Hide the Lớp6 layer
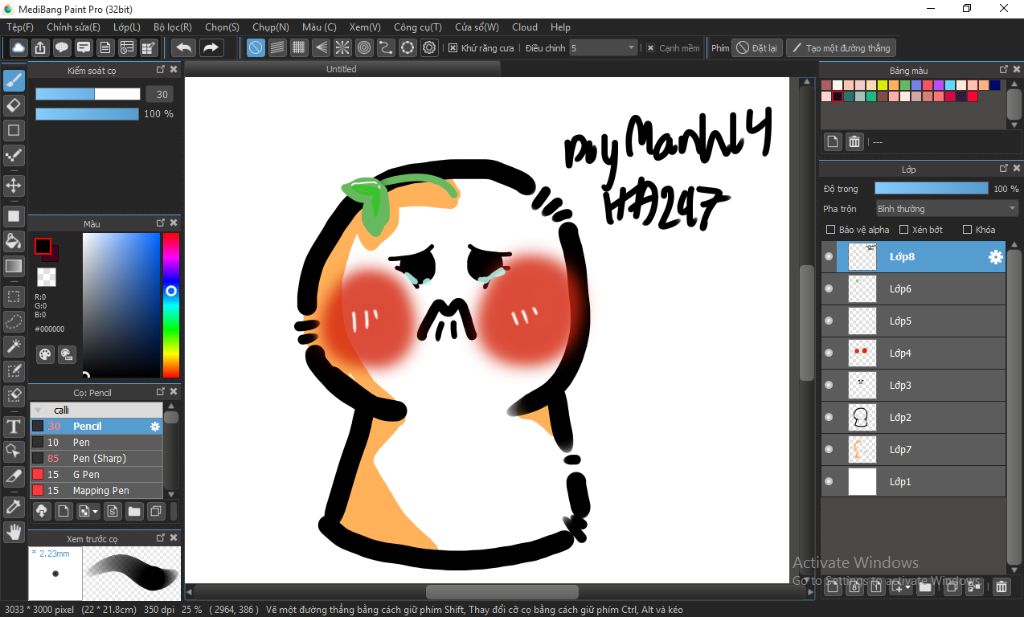This screenshot has height=617, width=1024. click(x=829, y=289)
